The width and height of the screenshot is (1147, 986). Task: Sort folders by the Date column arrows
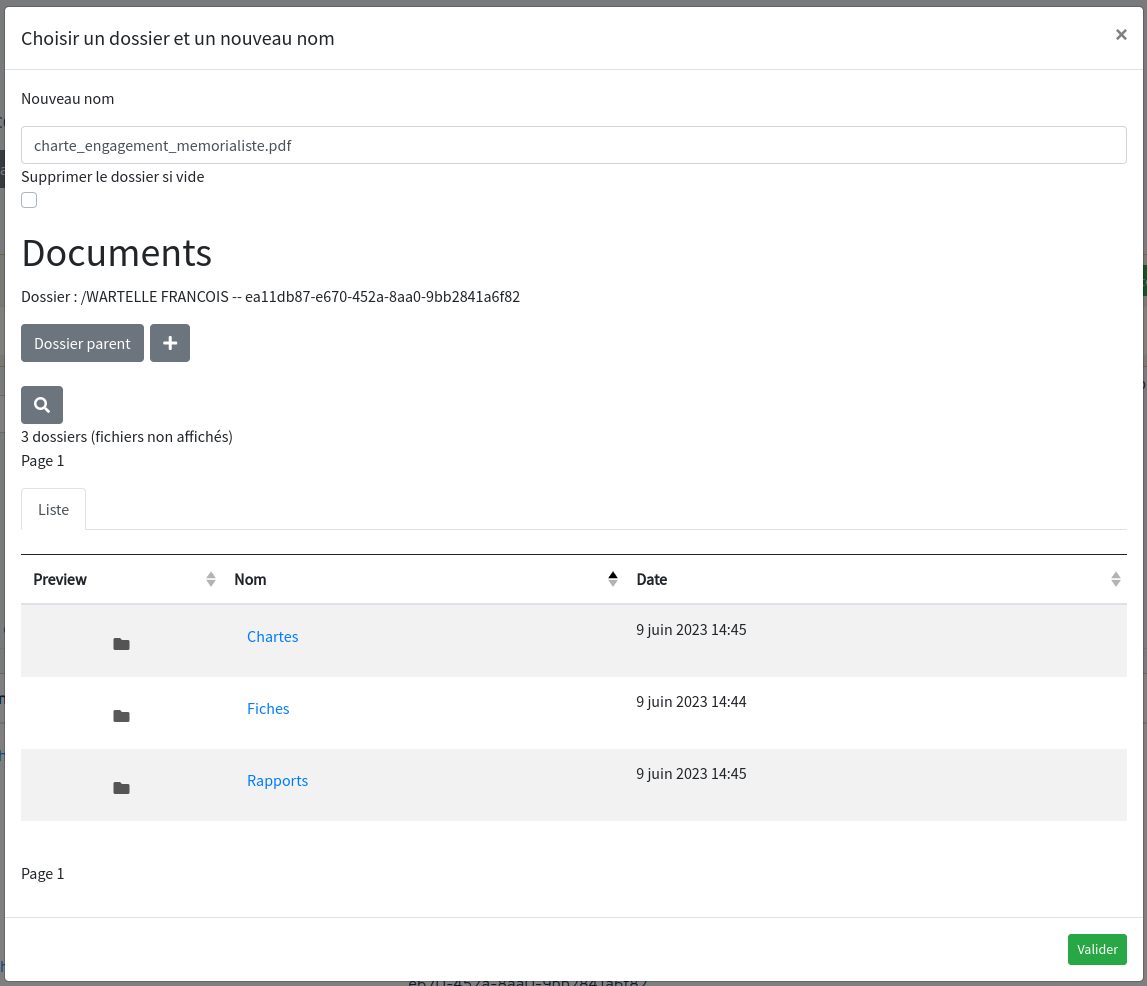tap(1116, 579)
